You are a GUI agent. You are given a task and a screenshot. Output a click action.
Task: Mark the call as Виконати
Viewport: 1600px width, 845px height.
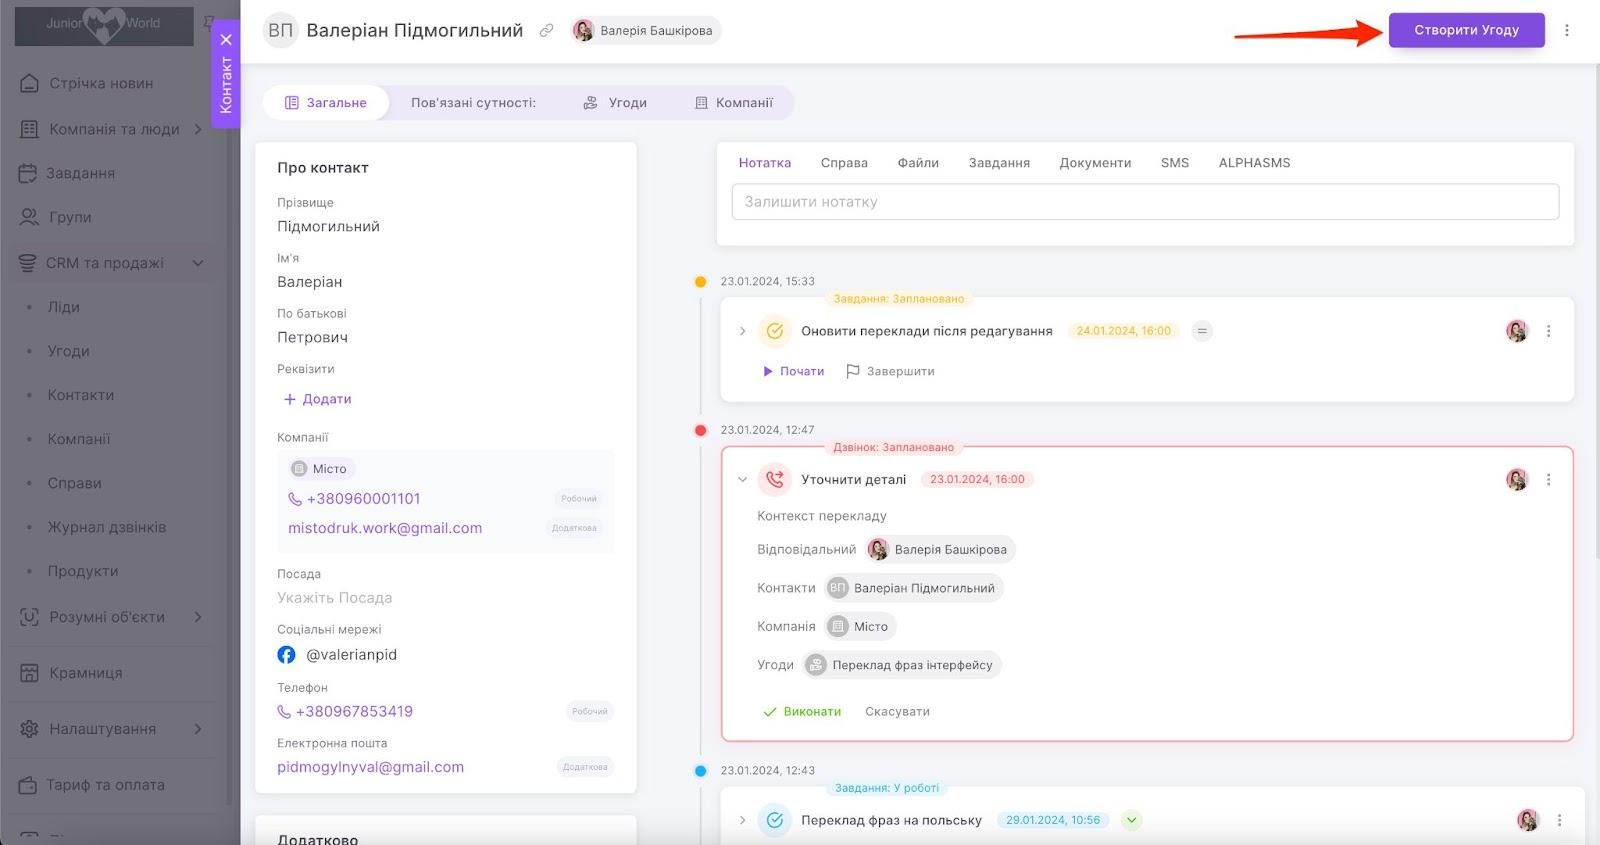(802, 712)
